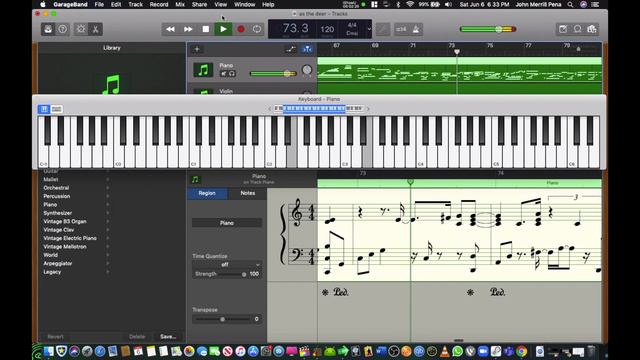
Task: Open the Record menu
Action: coord(159,4)
